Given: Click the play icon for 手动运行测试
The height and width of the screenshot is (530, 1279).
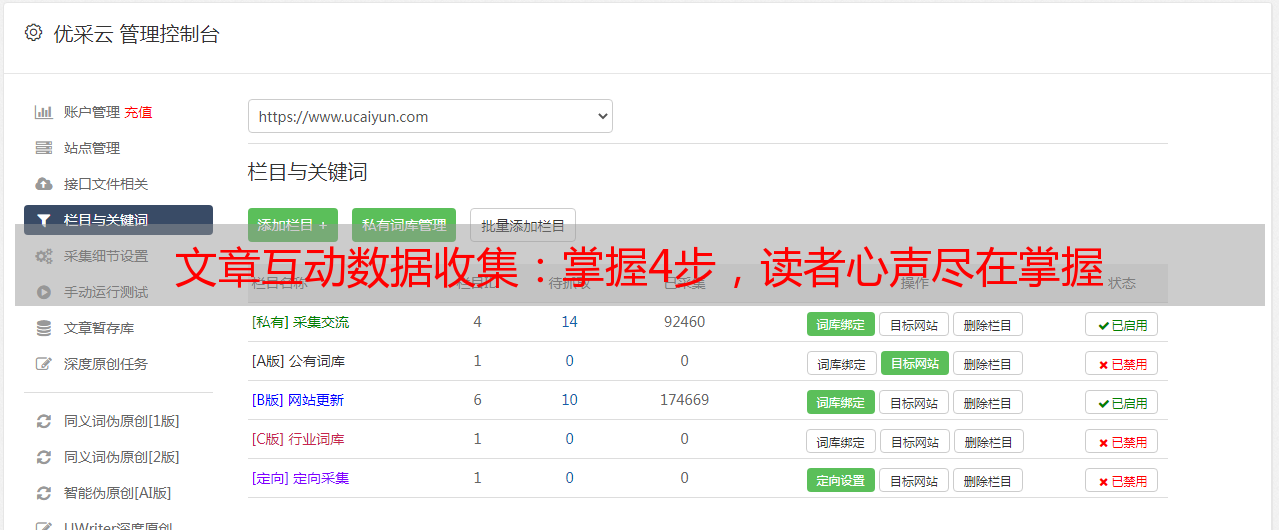Looking at the screenshot, I should 43,292.
